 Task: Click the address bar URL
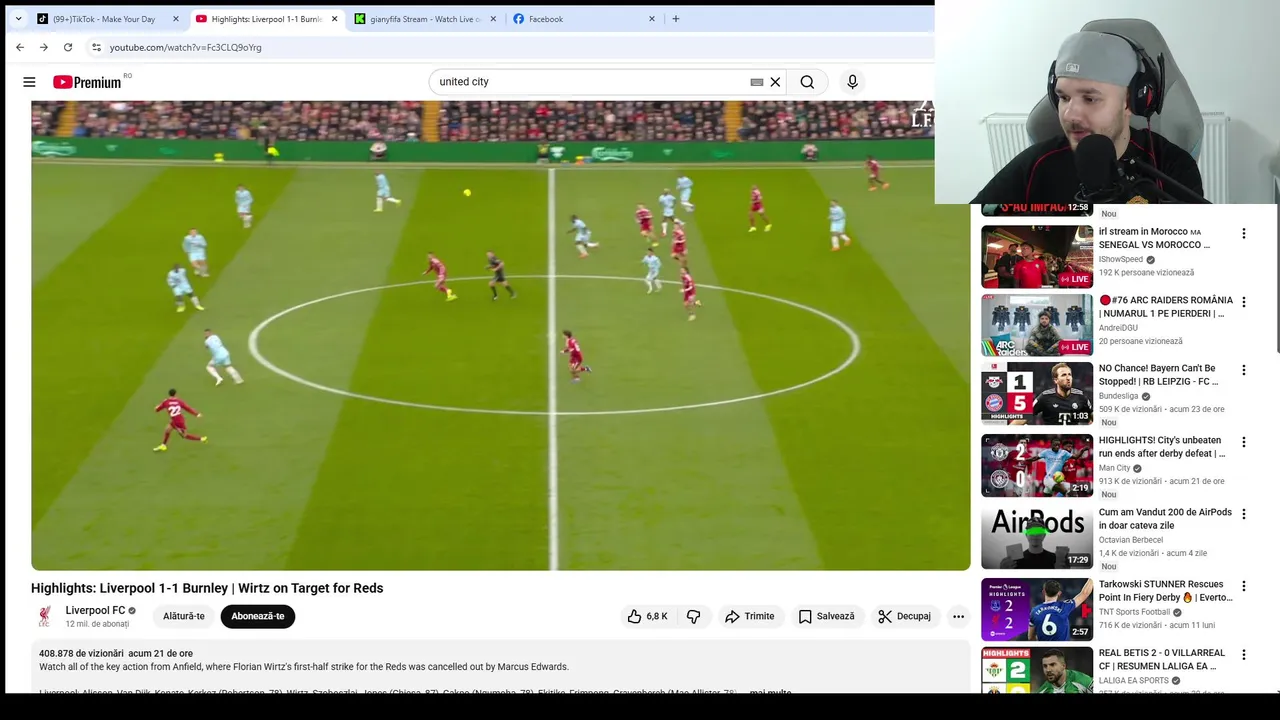[186, 47]
